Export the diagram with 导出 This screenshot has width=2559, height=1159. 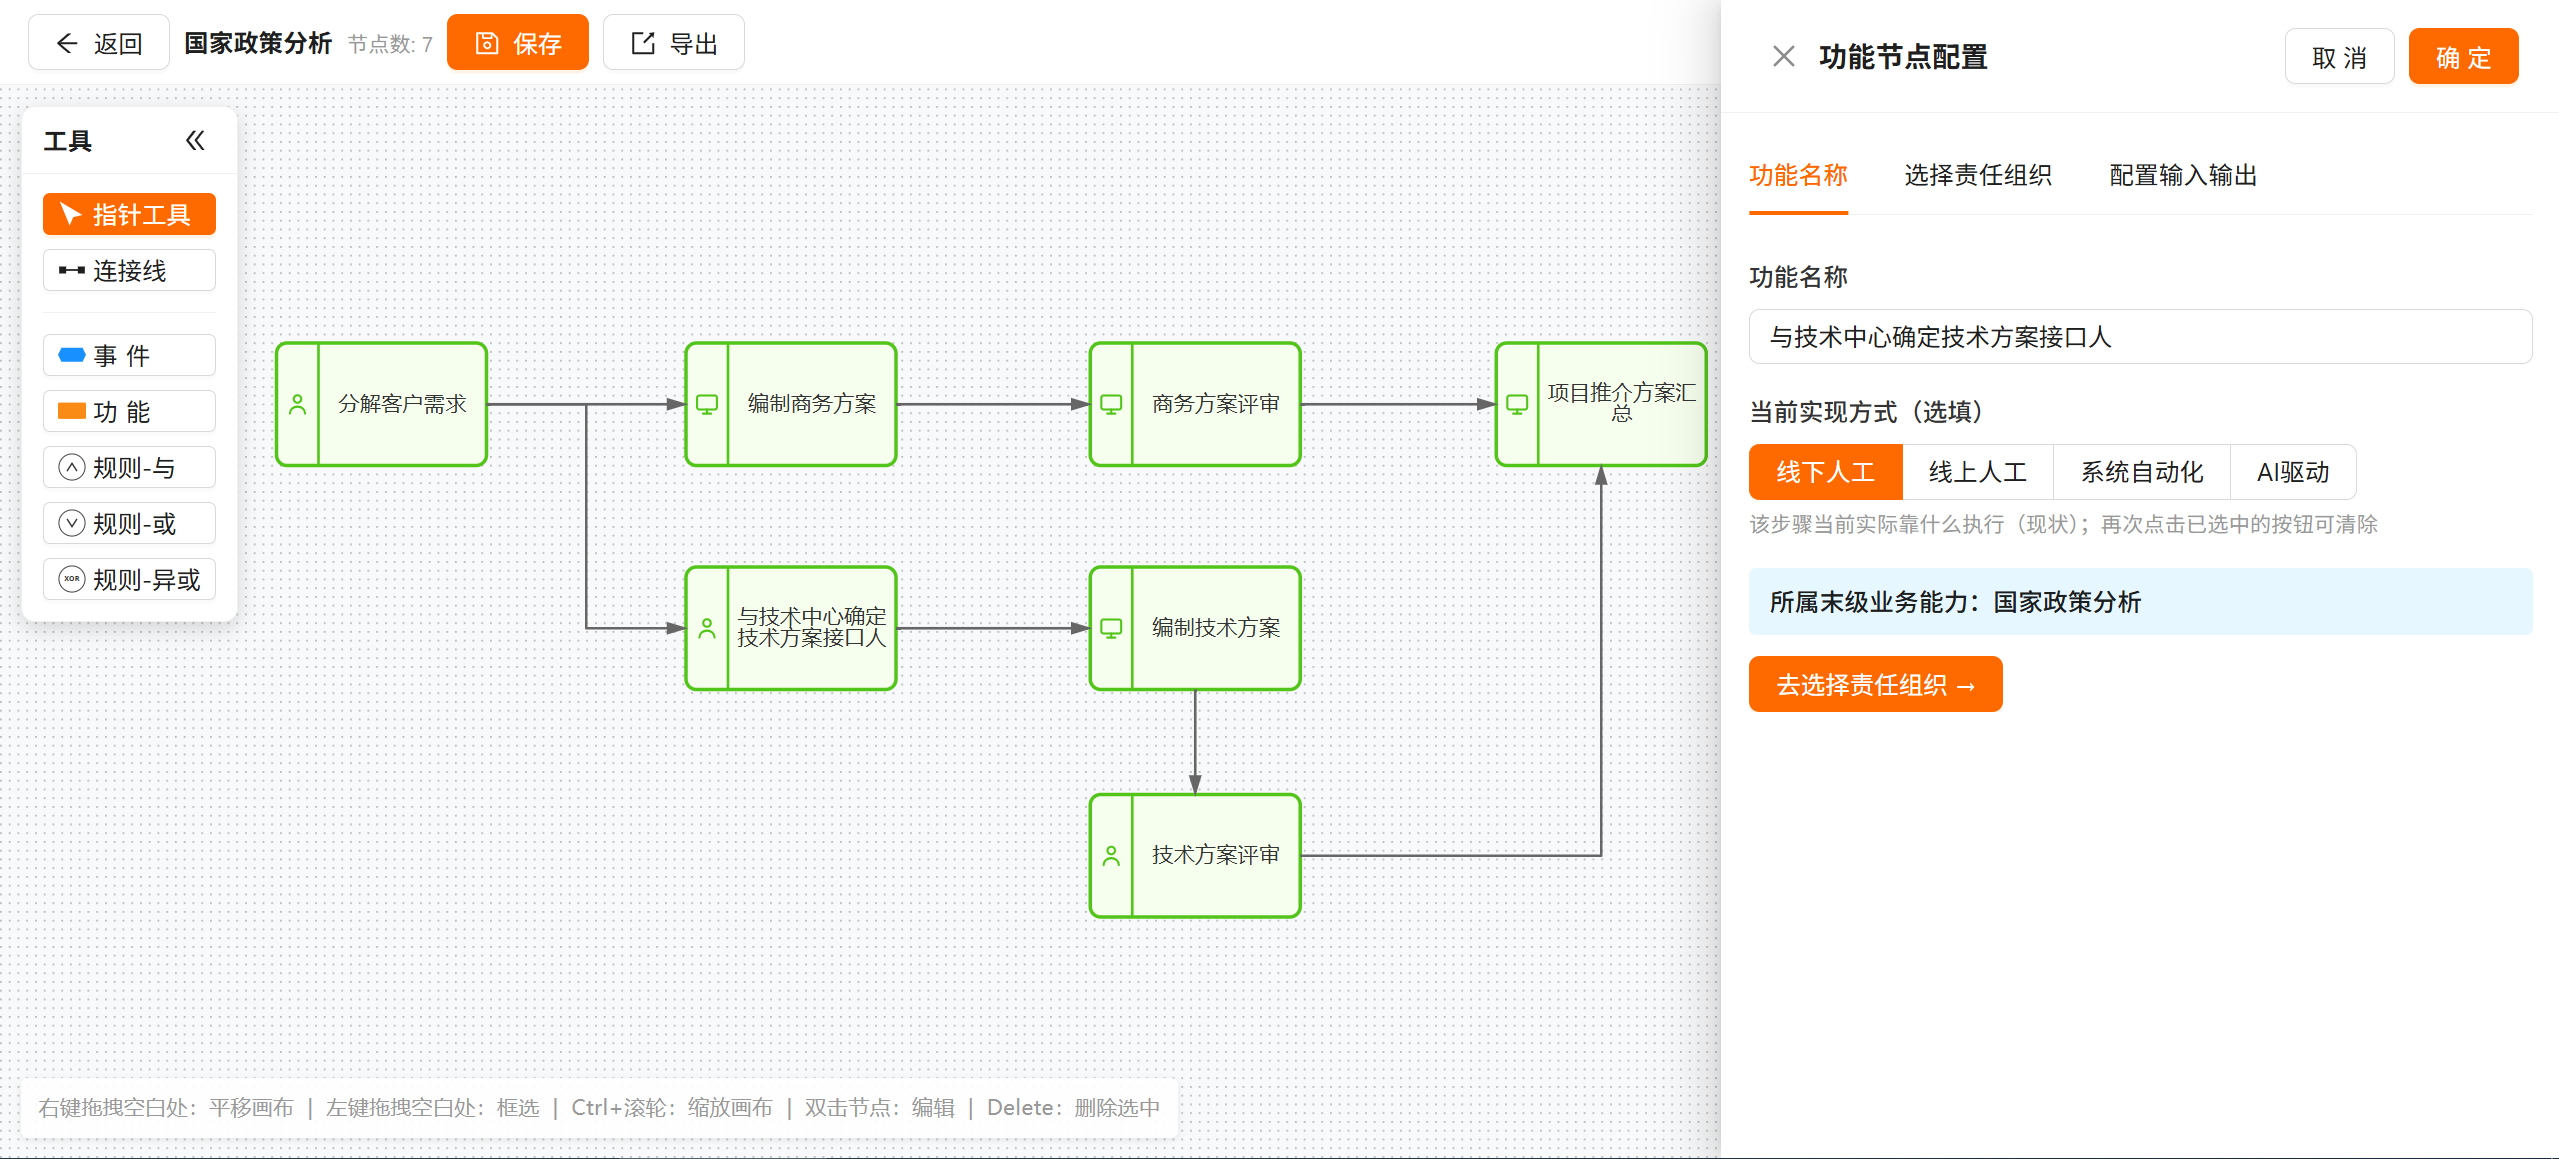(x=674, y=43)
